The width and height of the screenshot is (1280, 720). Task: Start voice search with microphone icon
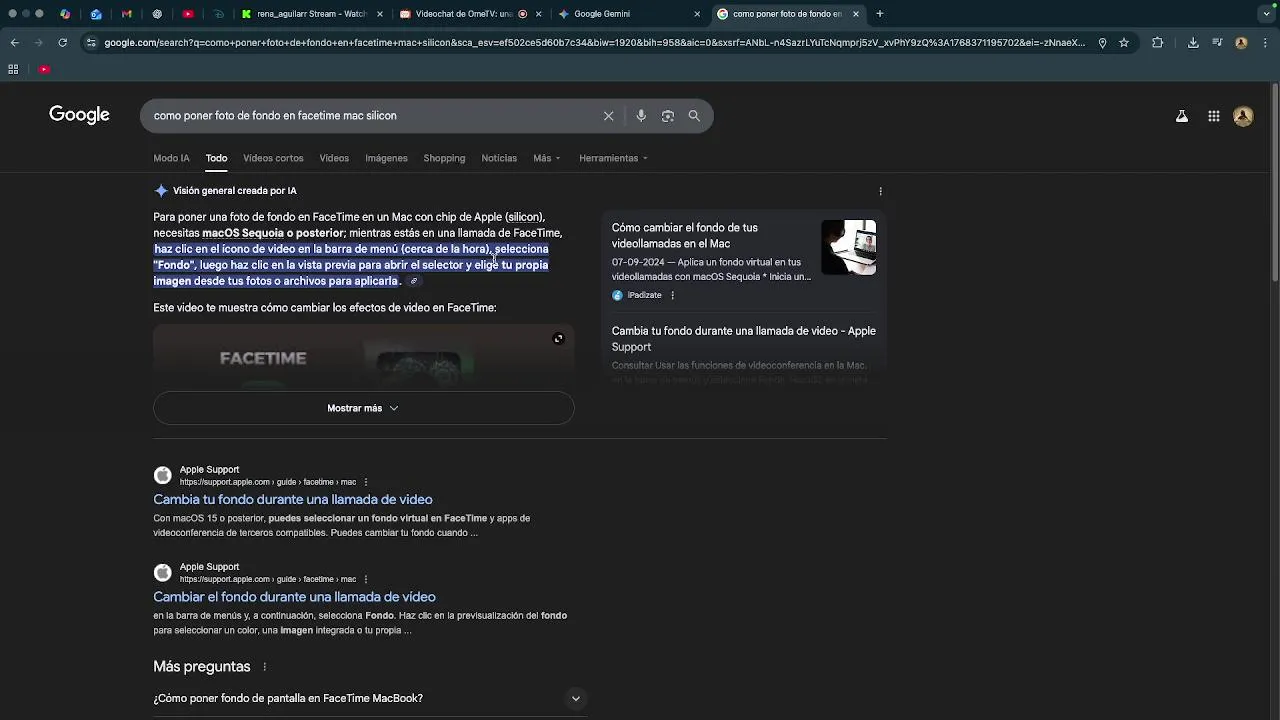[x=641, y=116]
